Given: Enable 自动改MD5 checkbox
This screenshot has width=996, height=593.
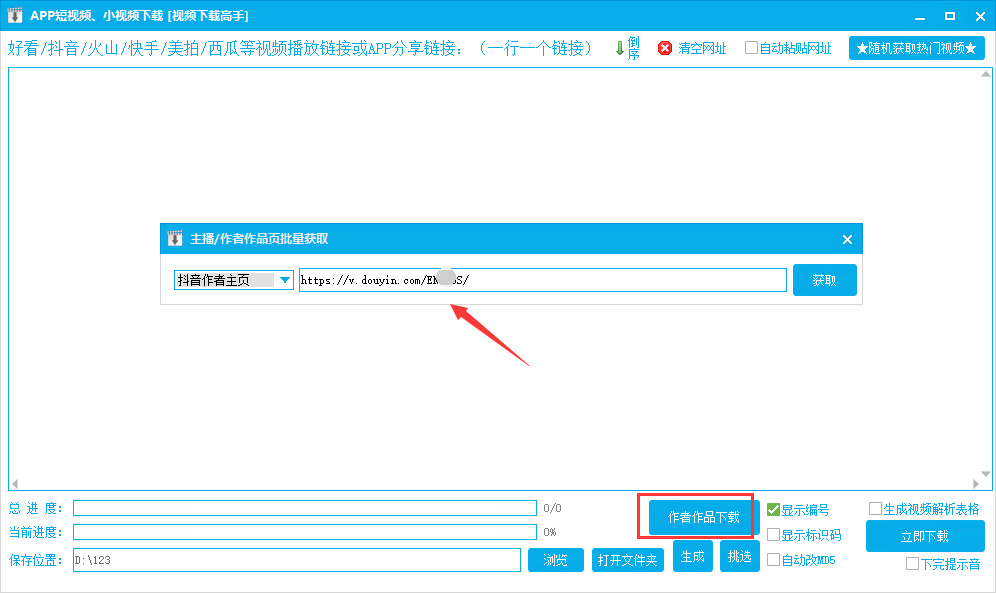Looking at the screenshot, I should tap(773, 559).
